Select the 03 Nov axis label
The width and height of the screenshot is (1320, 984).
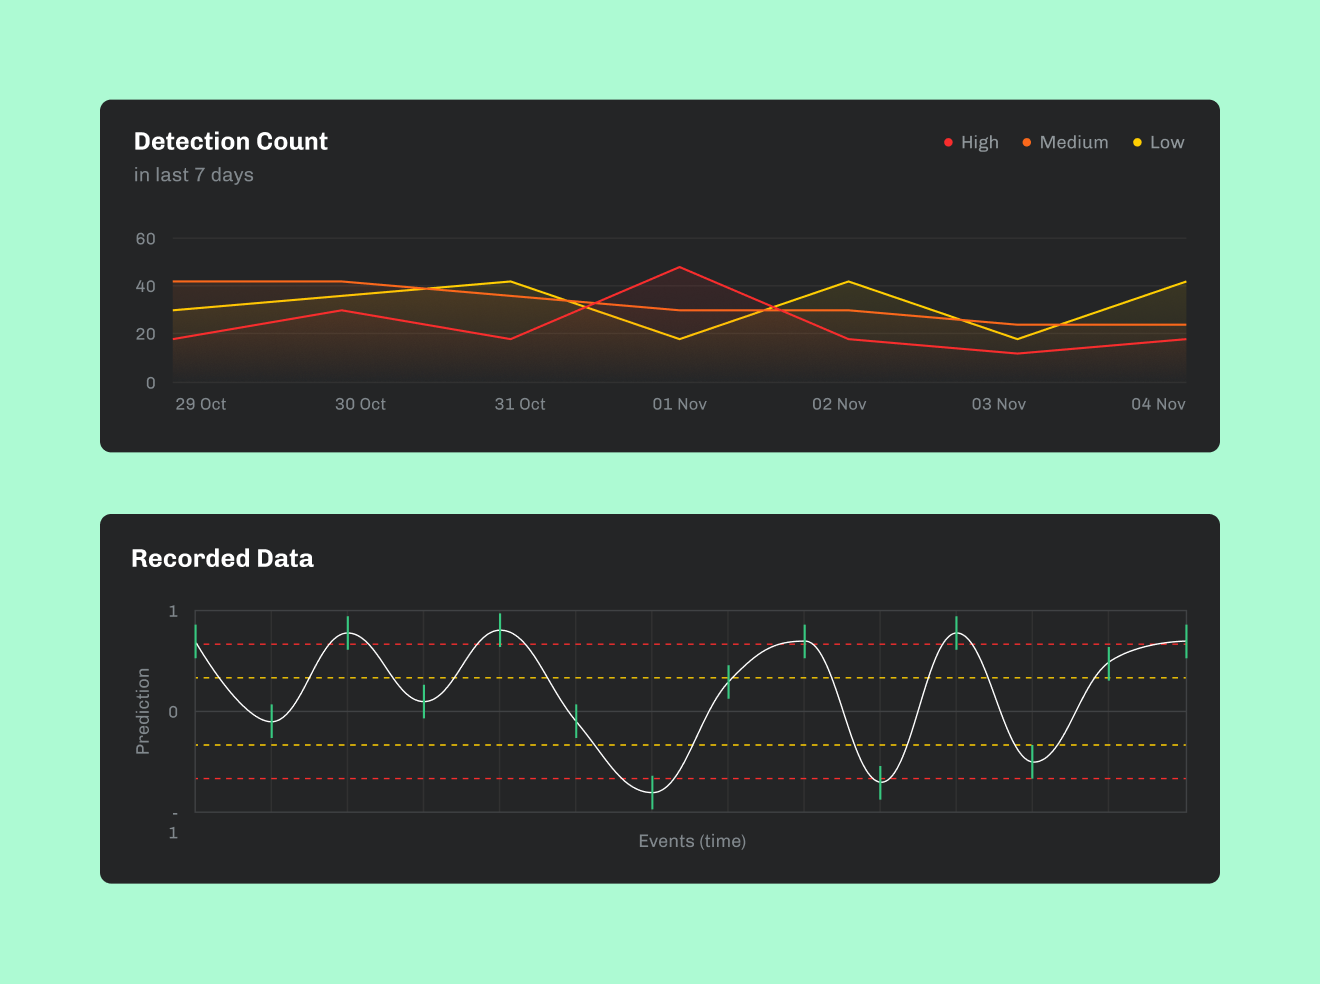point(999,404)
